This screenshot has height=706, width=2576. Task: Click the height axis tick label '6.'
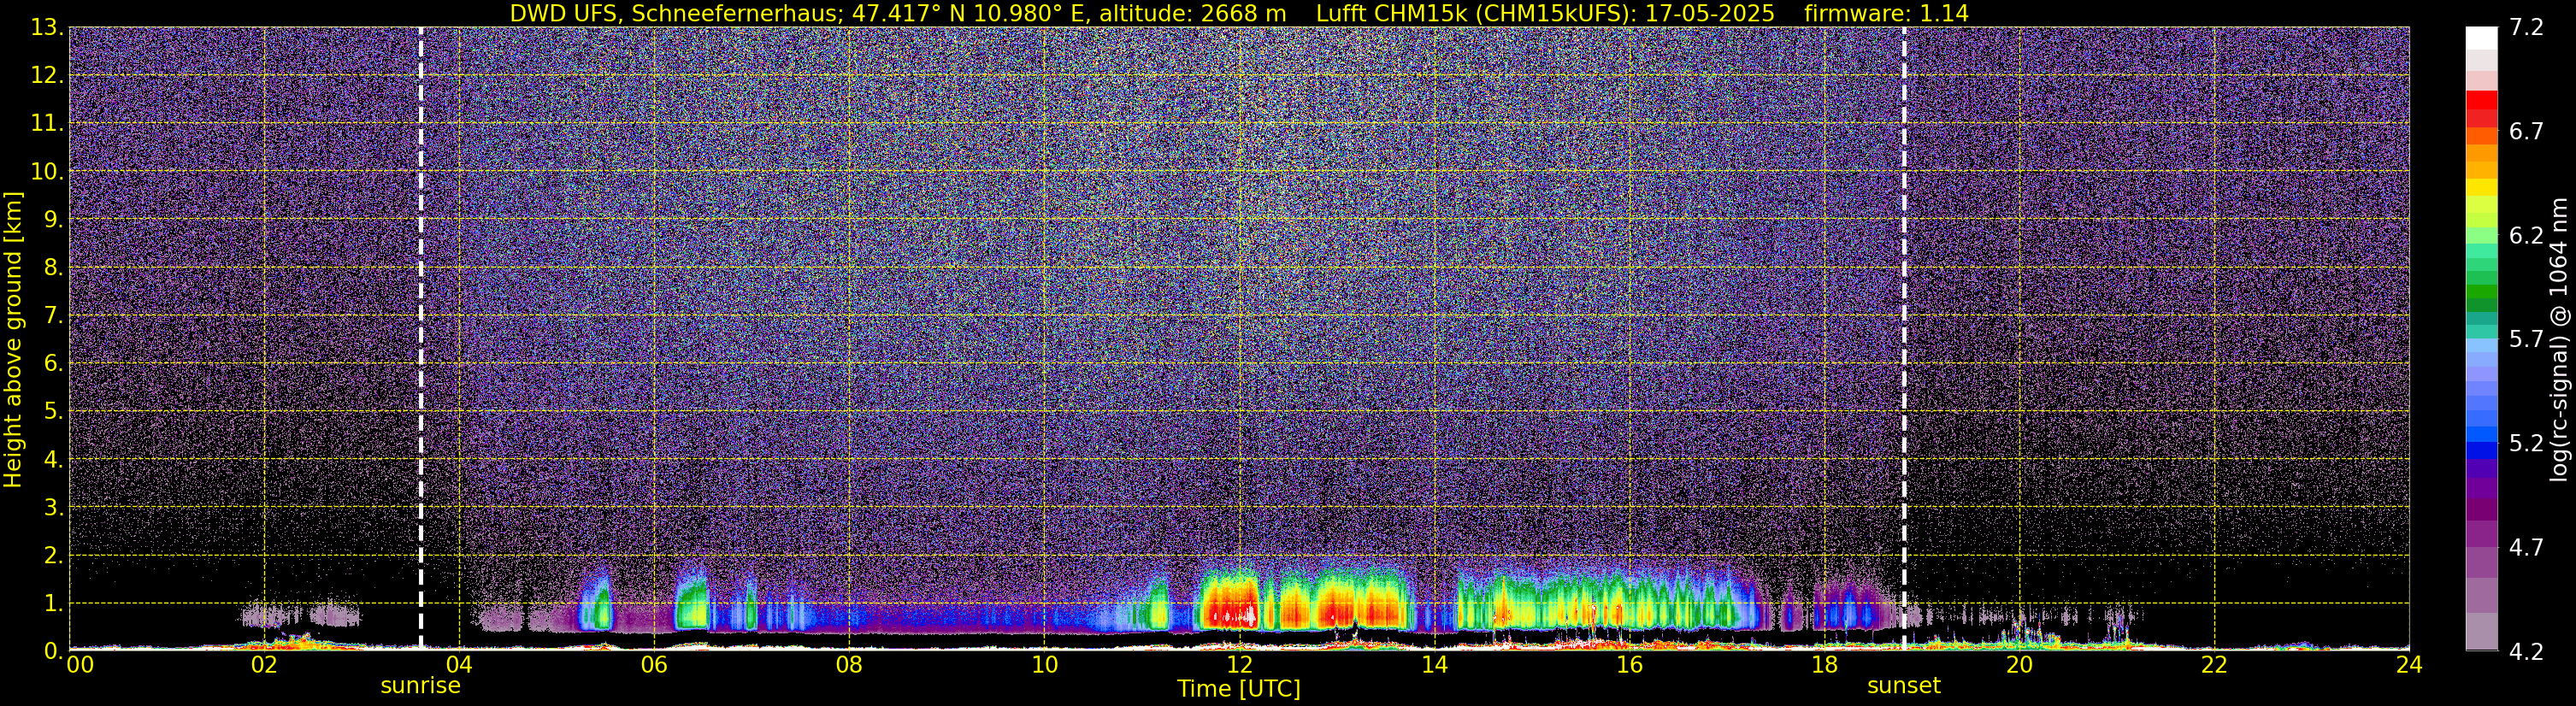point(53,364)
